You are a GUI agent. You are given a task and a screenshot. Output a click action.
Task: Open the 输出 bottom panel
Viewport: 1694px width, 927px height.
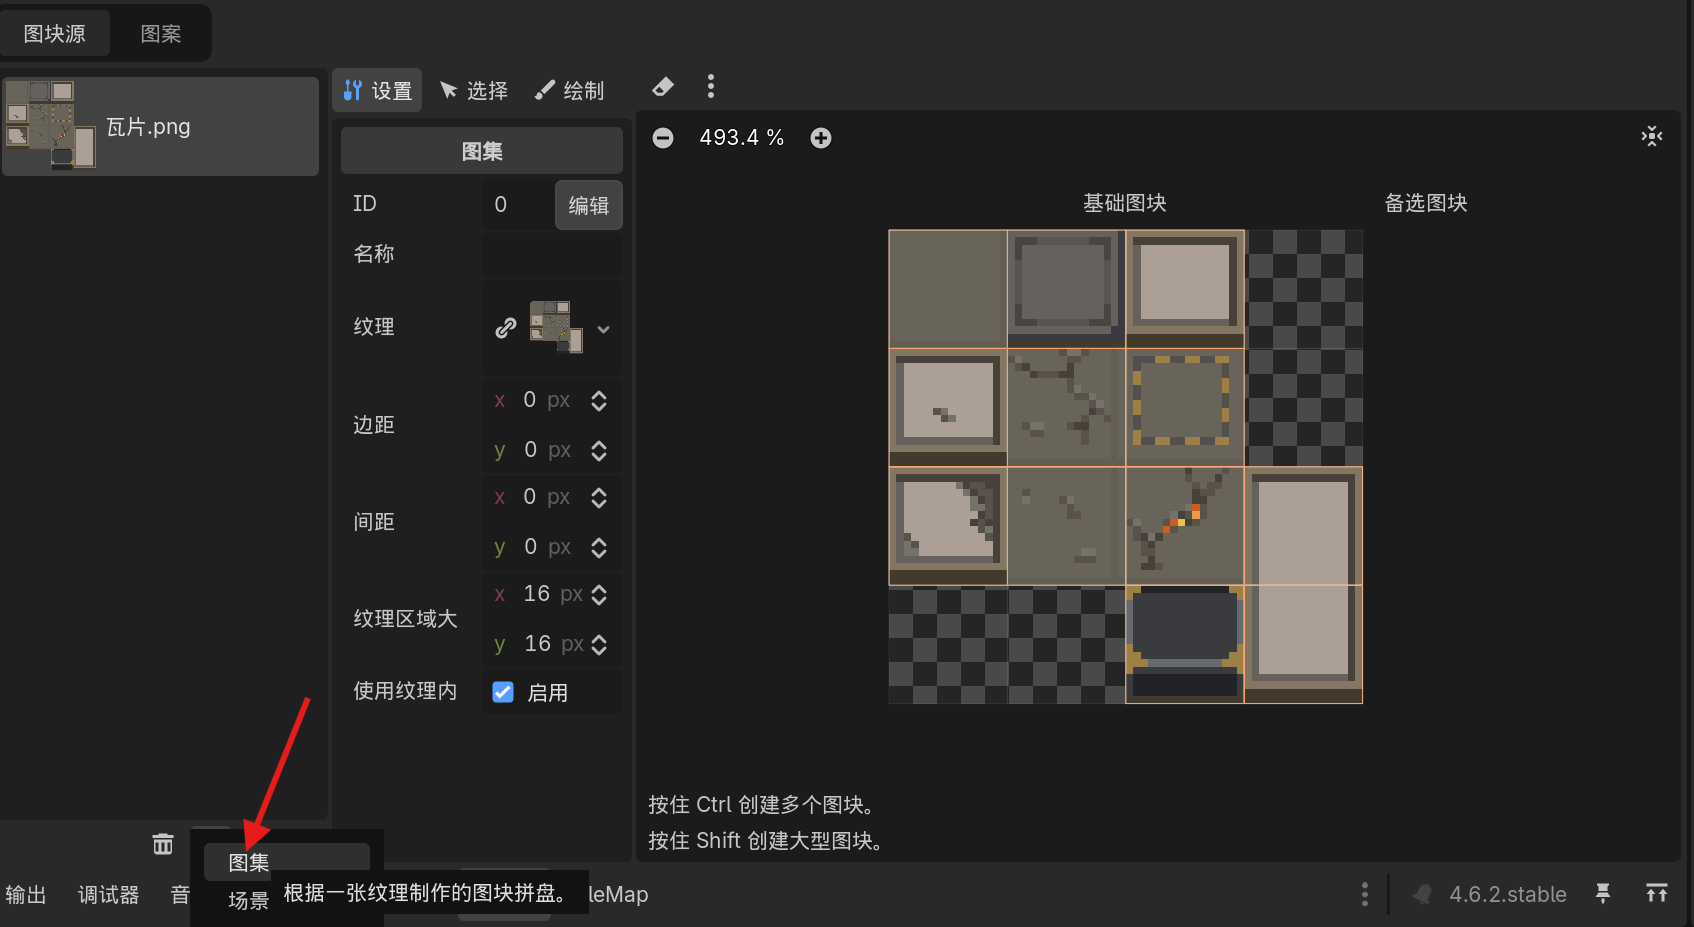26,894
